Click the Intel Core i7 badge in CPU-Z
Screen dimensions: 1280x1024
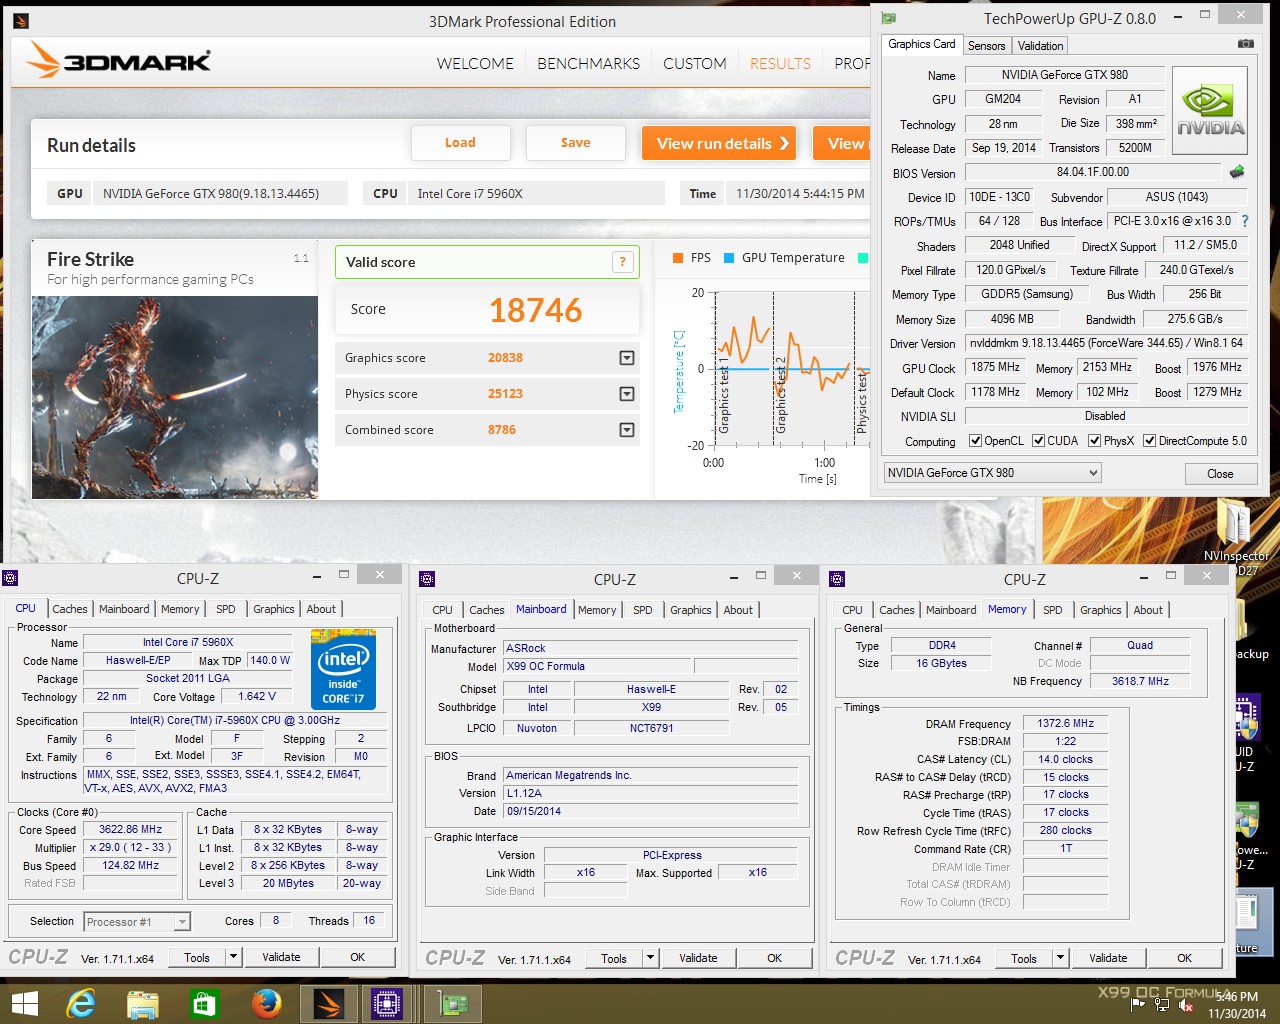point(343,669)
